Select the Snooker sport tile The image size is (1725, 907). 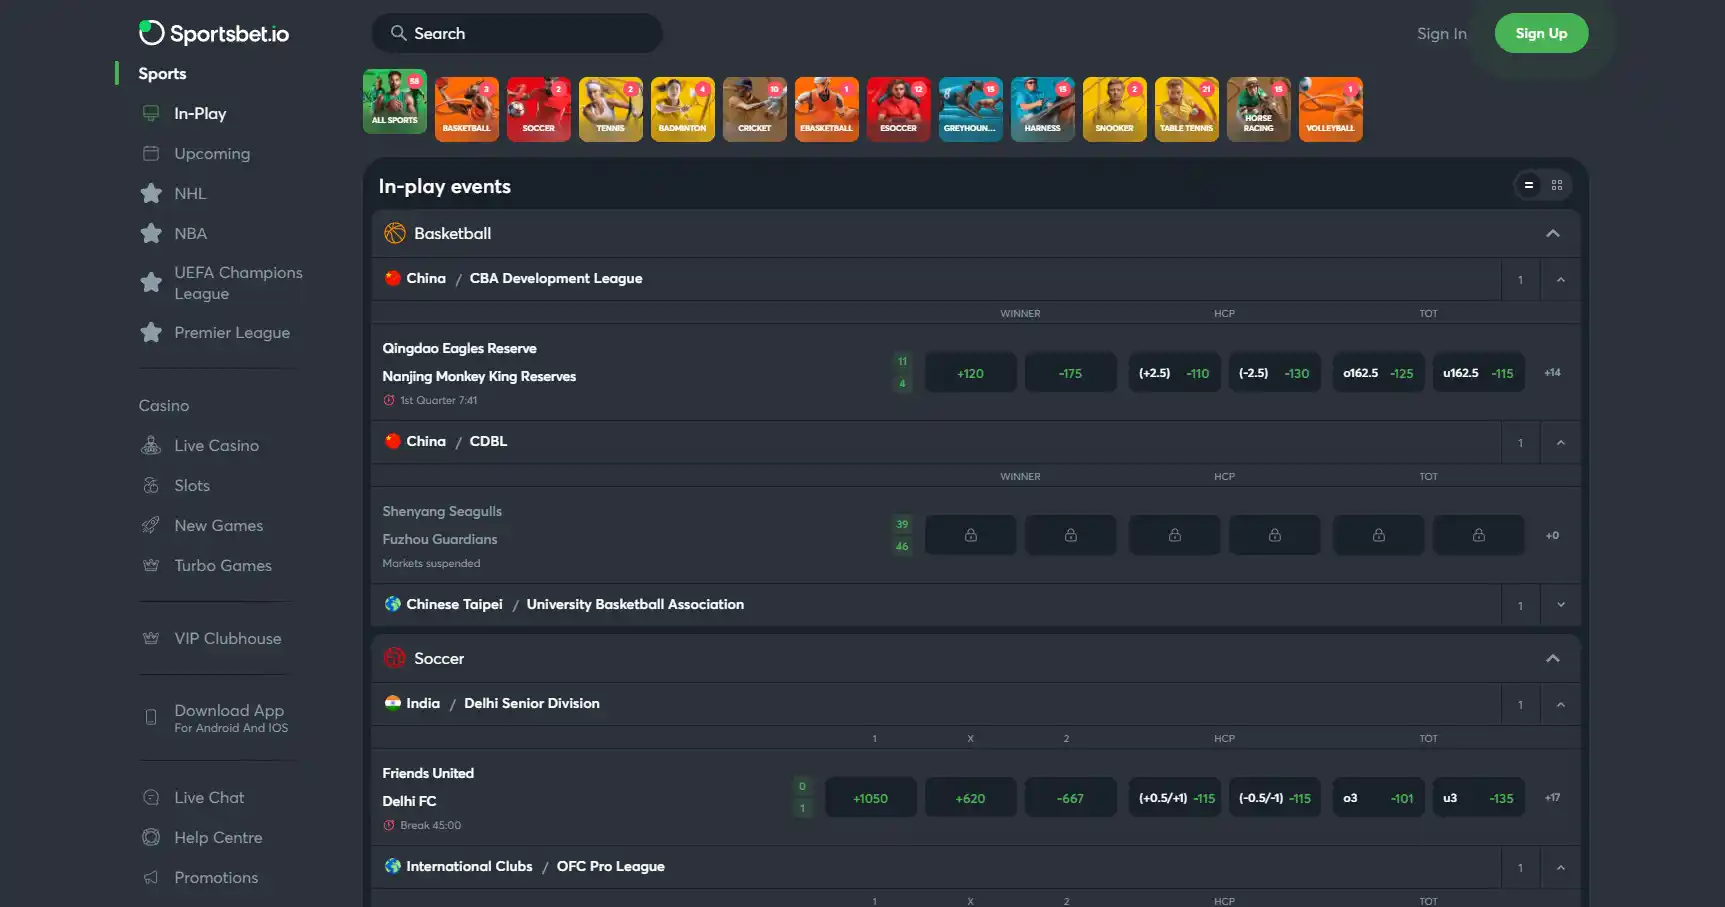(x=1115, y=109)
